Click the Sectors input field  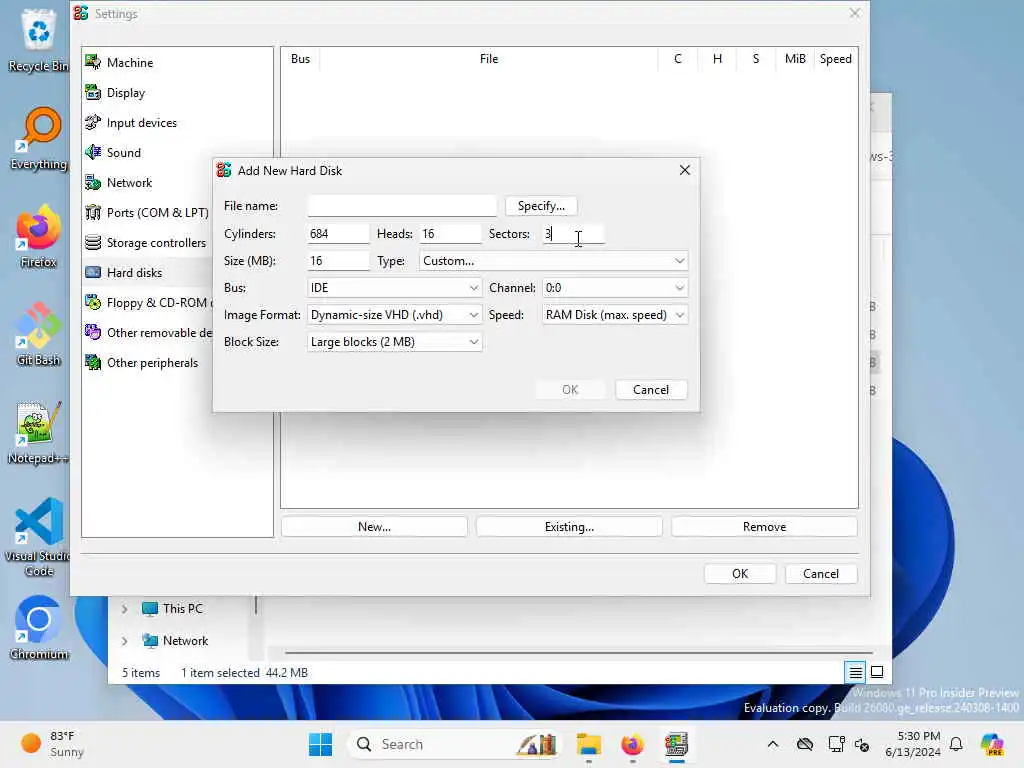point(573,234)
